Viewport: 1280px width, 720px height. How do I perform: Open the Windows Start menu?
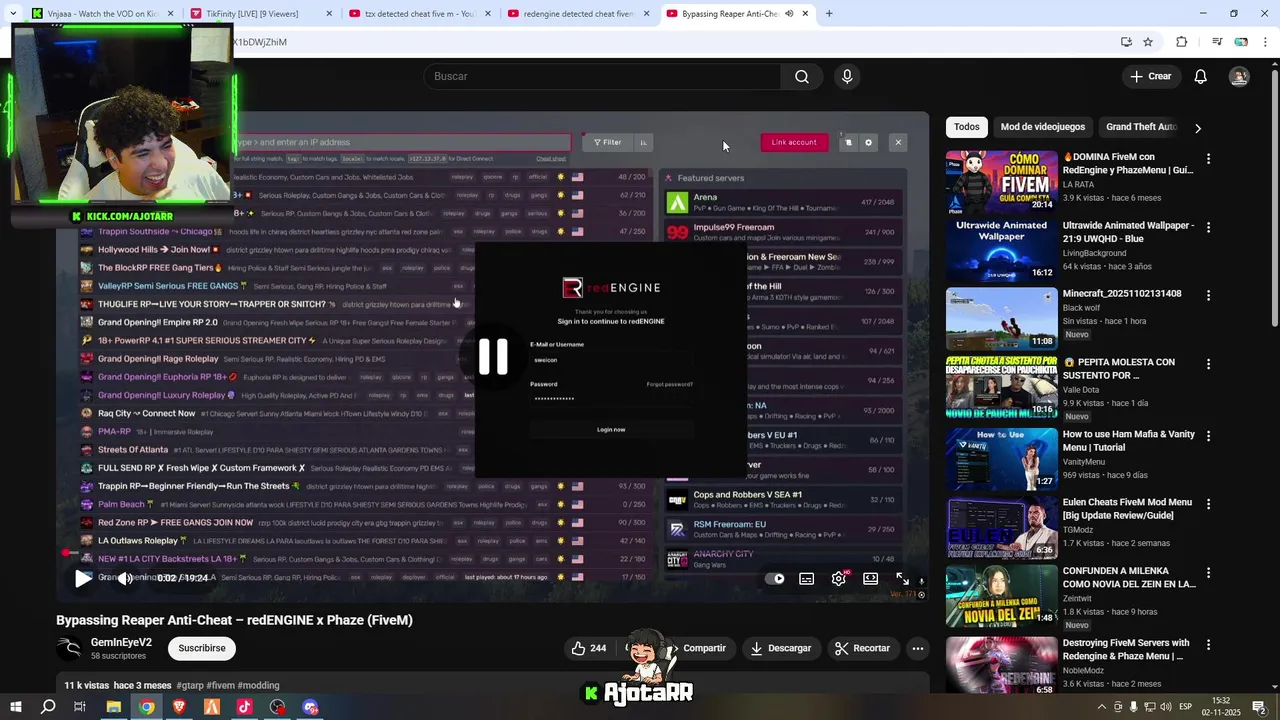(15, 707)
